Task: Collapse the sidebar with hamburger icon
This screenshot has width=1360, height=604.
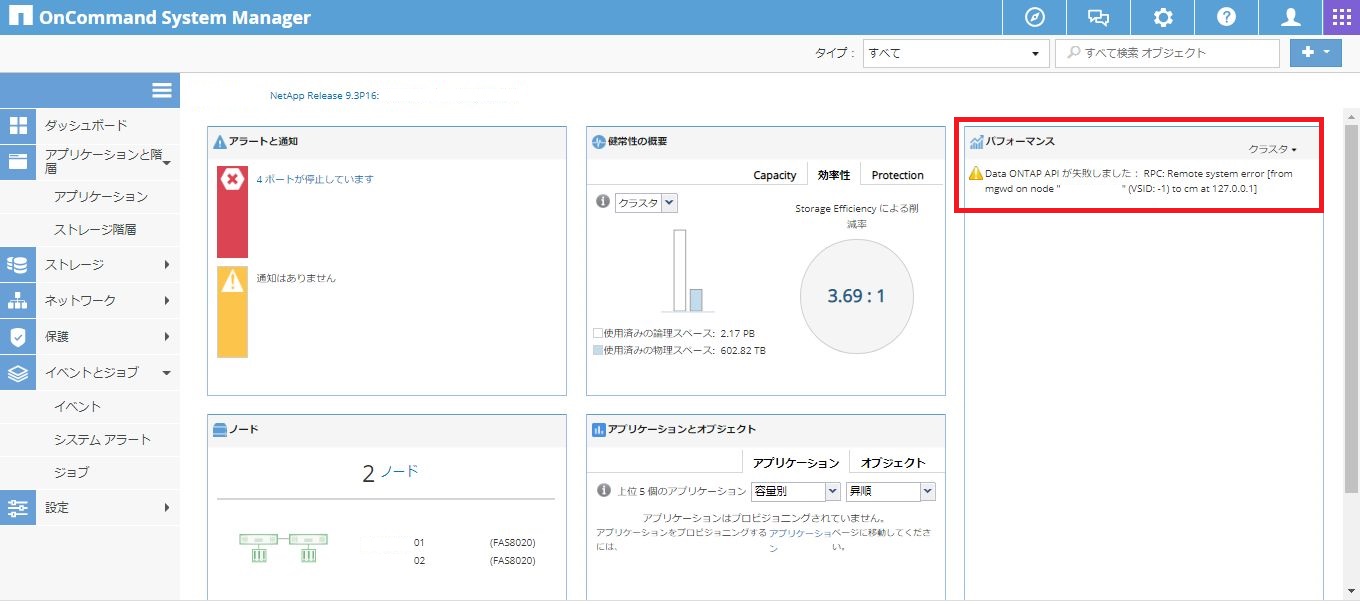Action: click(x=162, y=90)
